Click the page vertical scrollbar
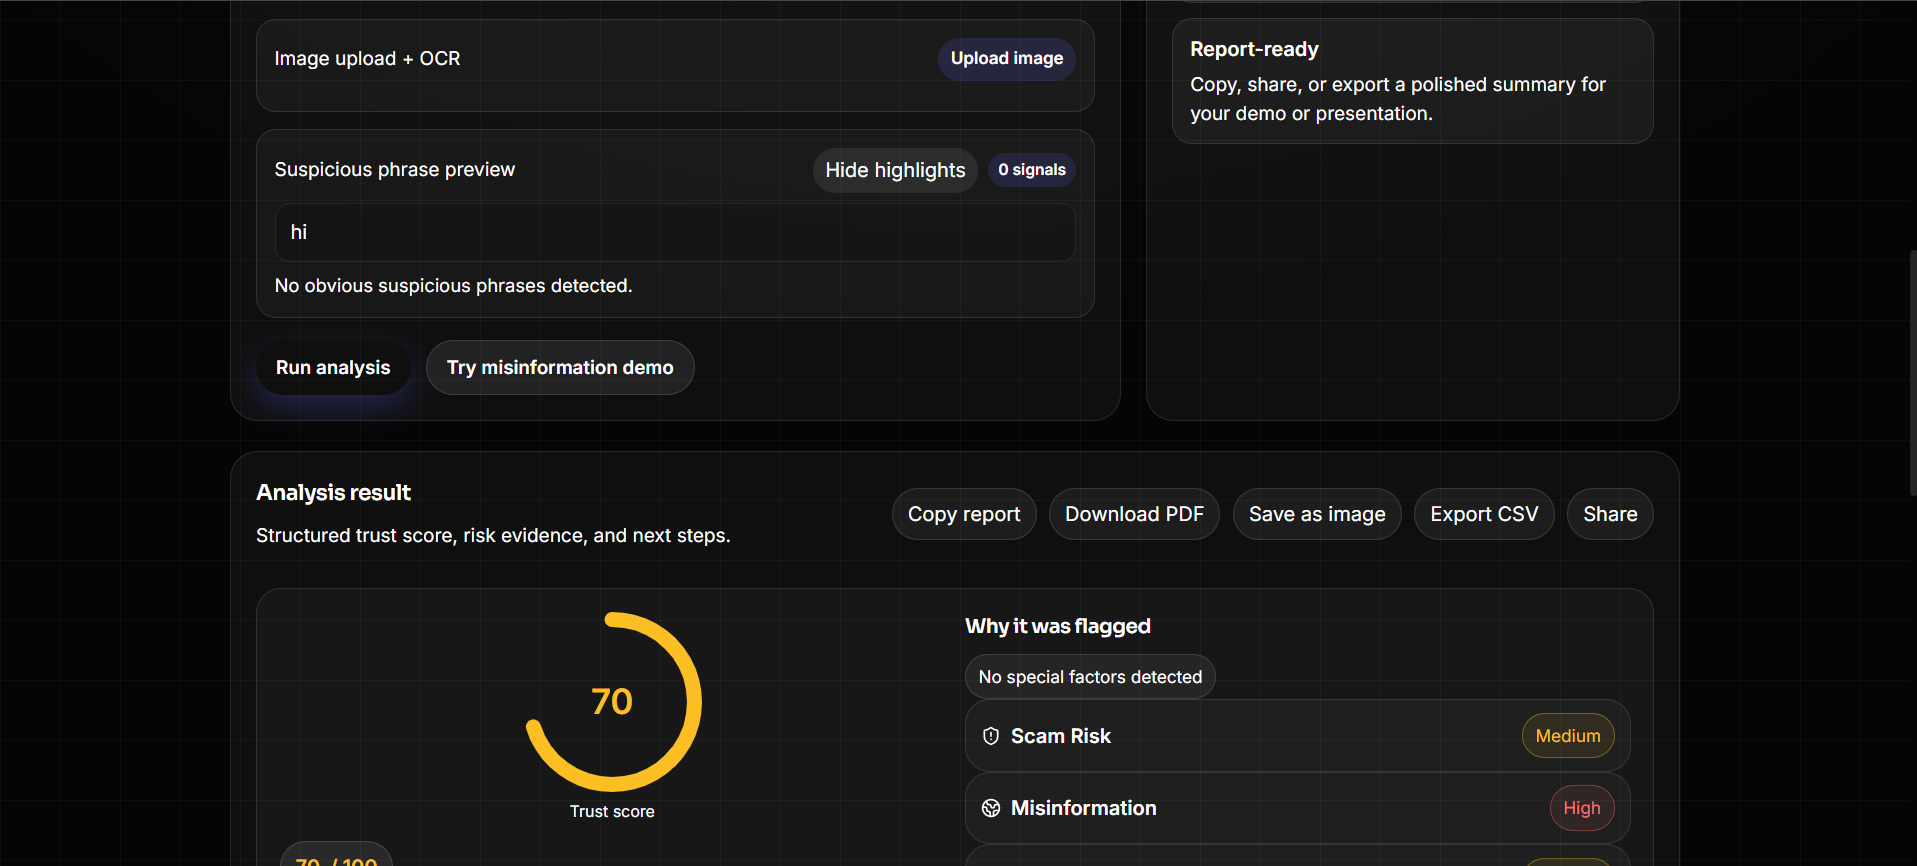Viewport: 1917px width, 866px height. pos(1912,372)
